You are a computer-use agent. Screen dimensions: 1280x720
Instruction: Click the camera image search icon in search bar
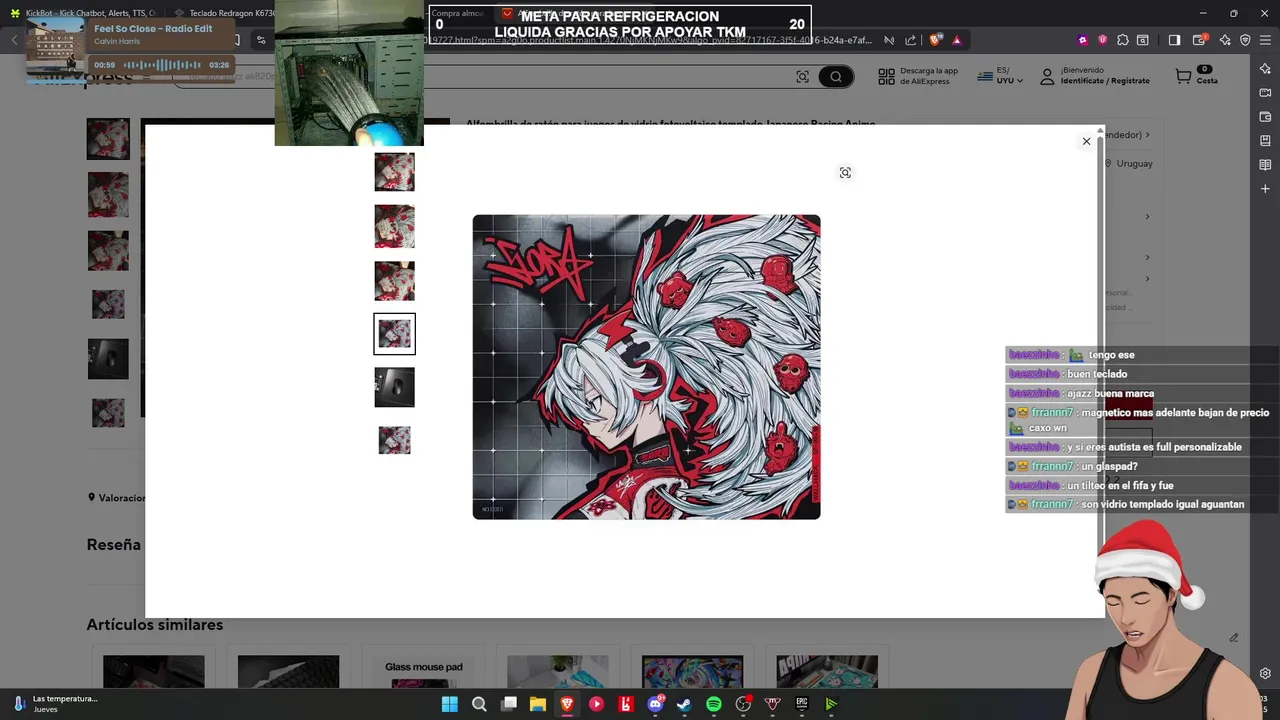tap(802, 76)
